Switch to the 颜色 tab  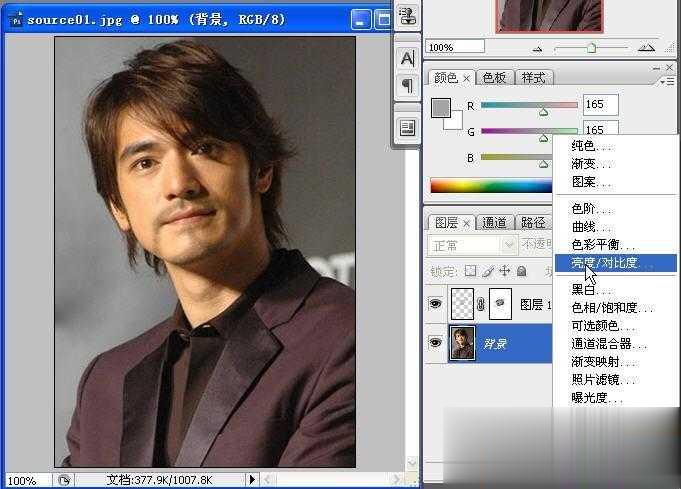446,78
